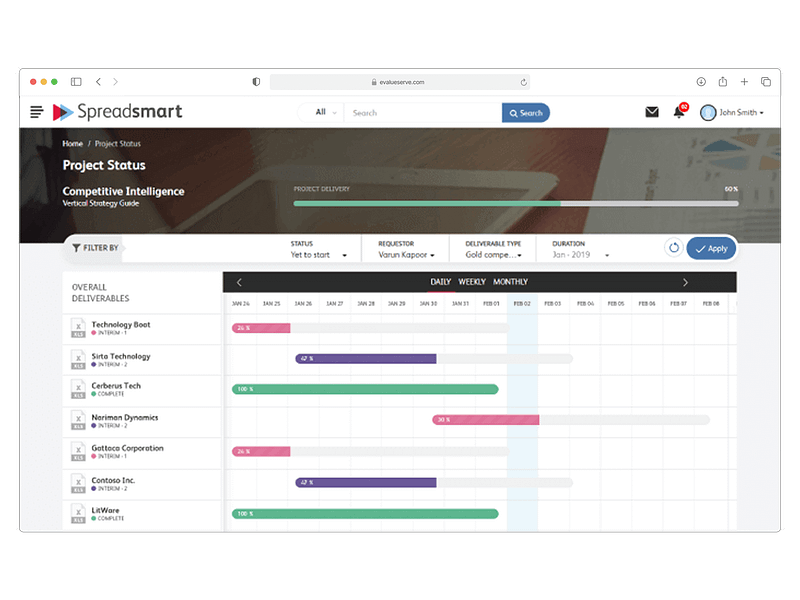Click the Technology Boat XLS file icon

click(77, 328)
